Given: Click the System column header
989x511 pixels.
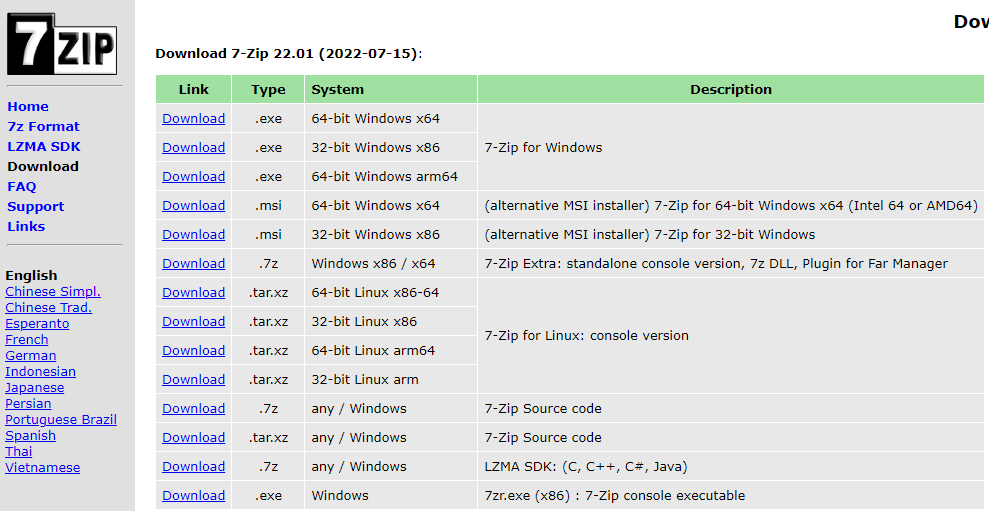Looking at the screenshot, I should (x=390, y=90).
